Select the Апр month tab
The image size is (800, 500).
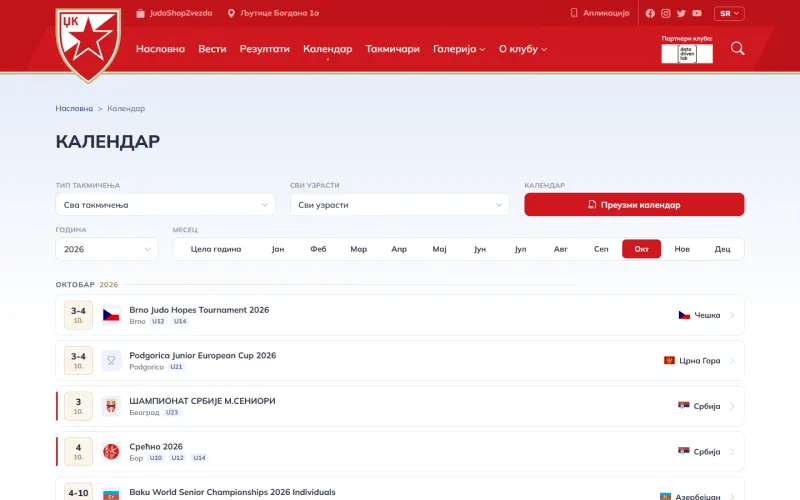pos(399,249)
